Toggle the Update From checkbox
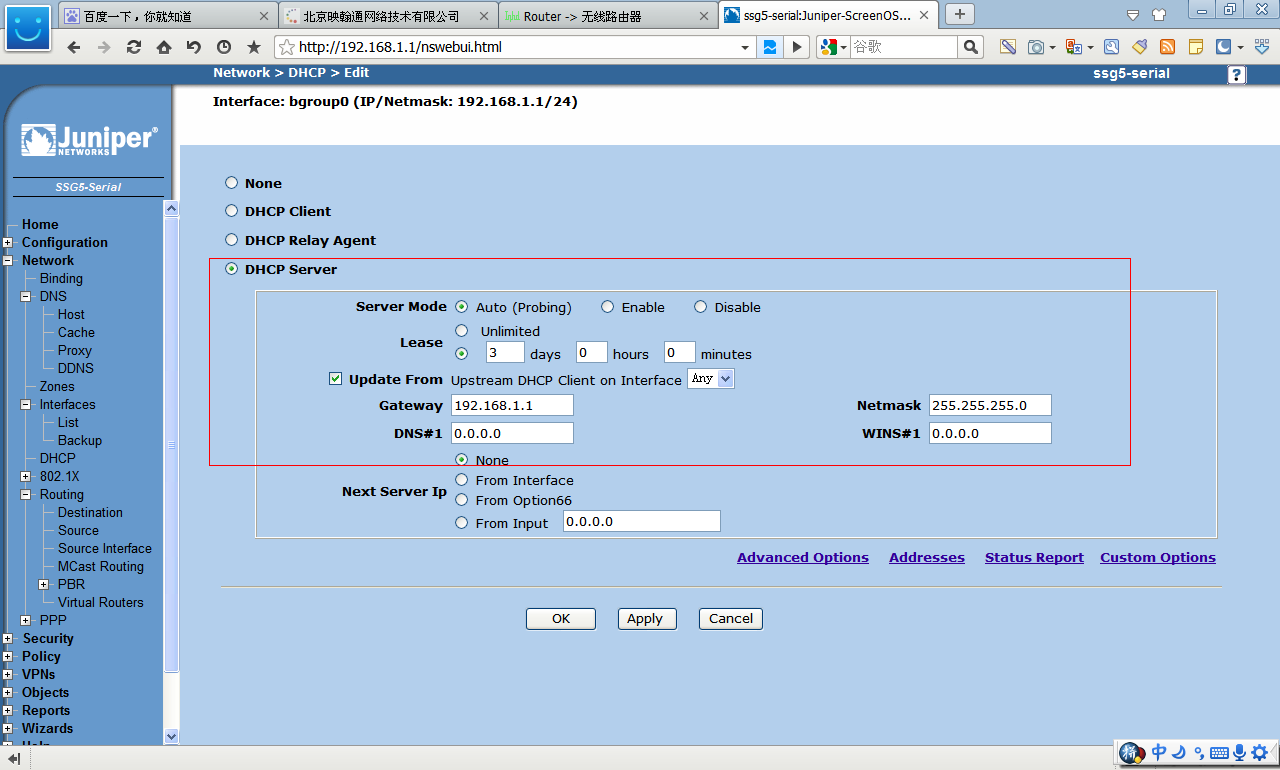This screenshot has height=770, width=1280. (336, 379)
